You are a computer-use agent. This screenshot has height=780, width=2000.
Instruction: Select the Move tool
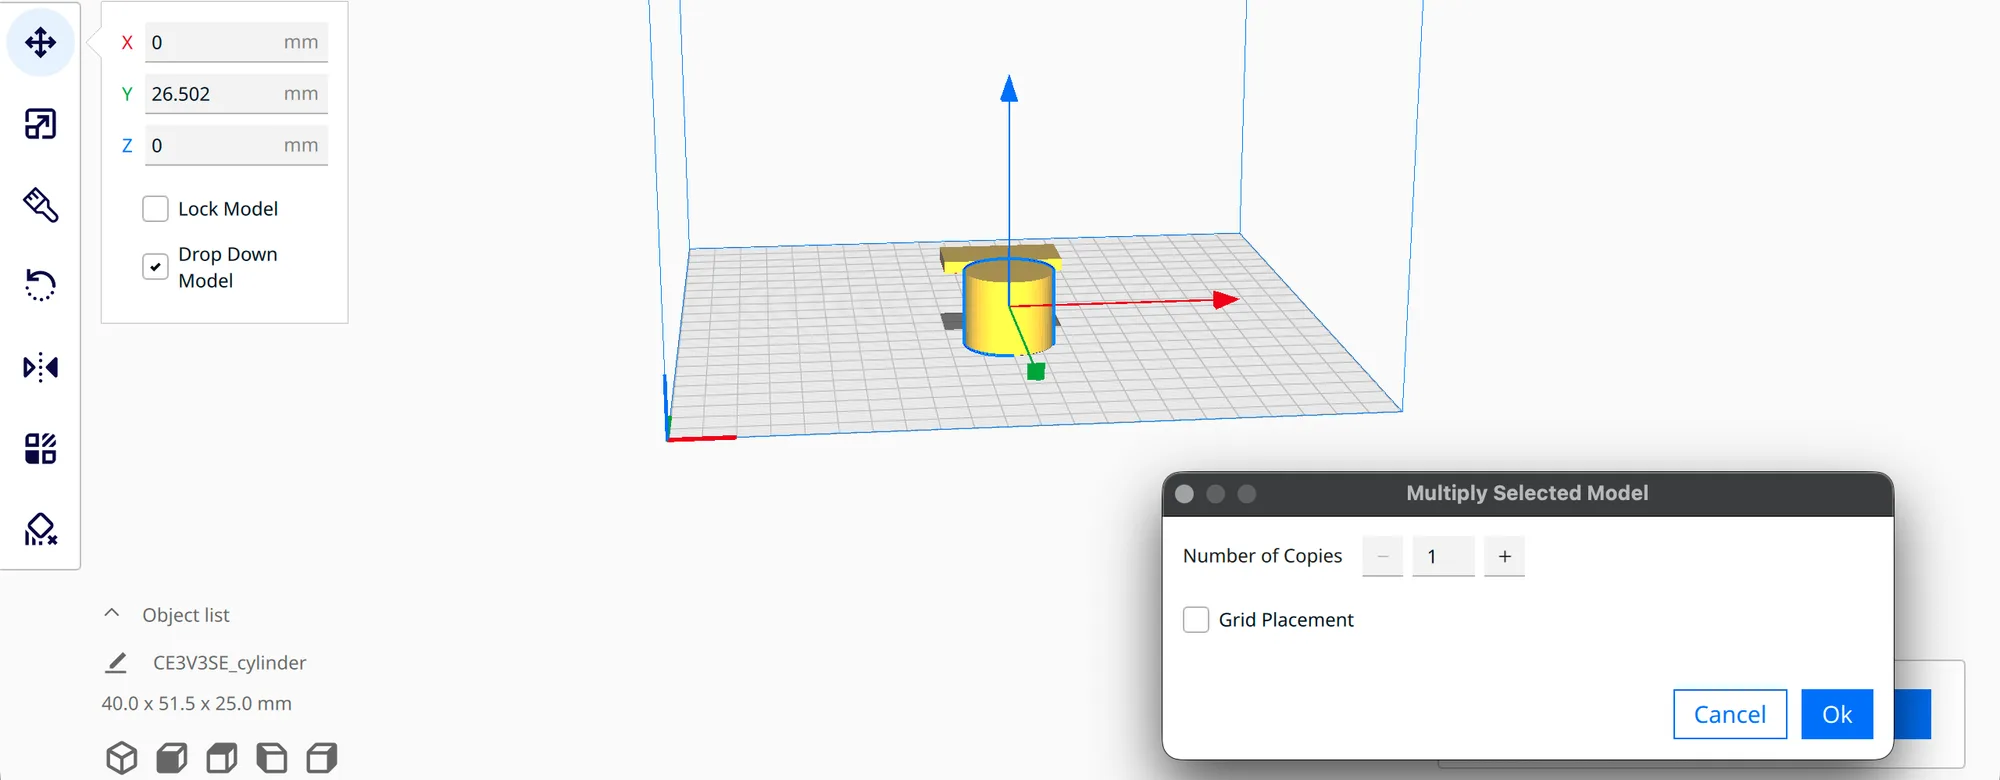(x=40, y=43)
